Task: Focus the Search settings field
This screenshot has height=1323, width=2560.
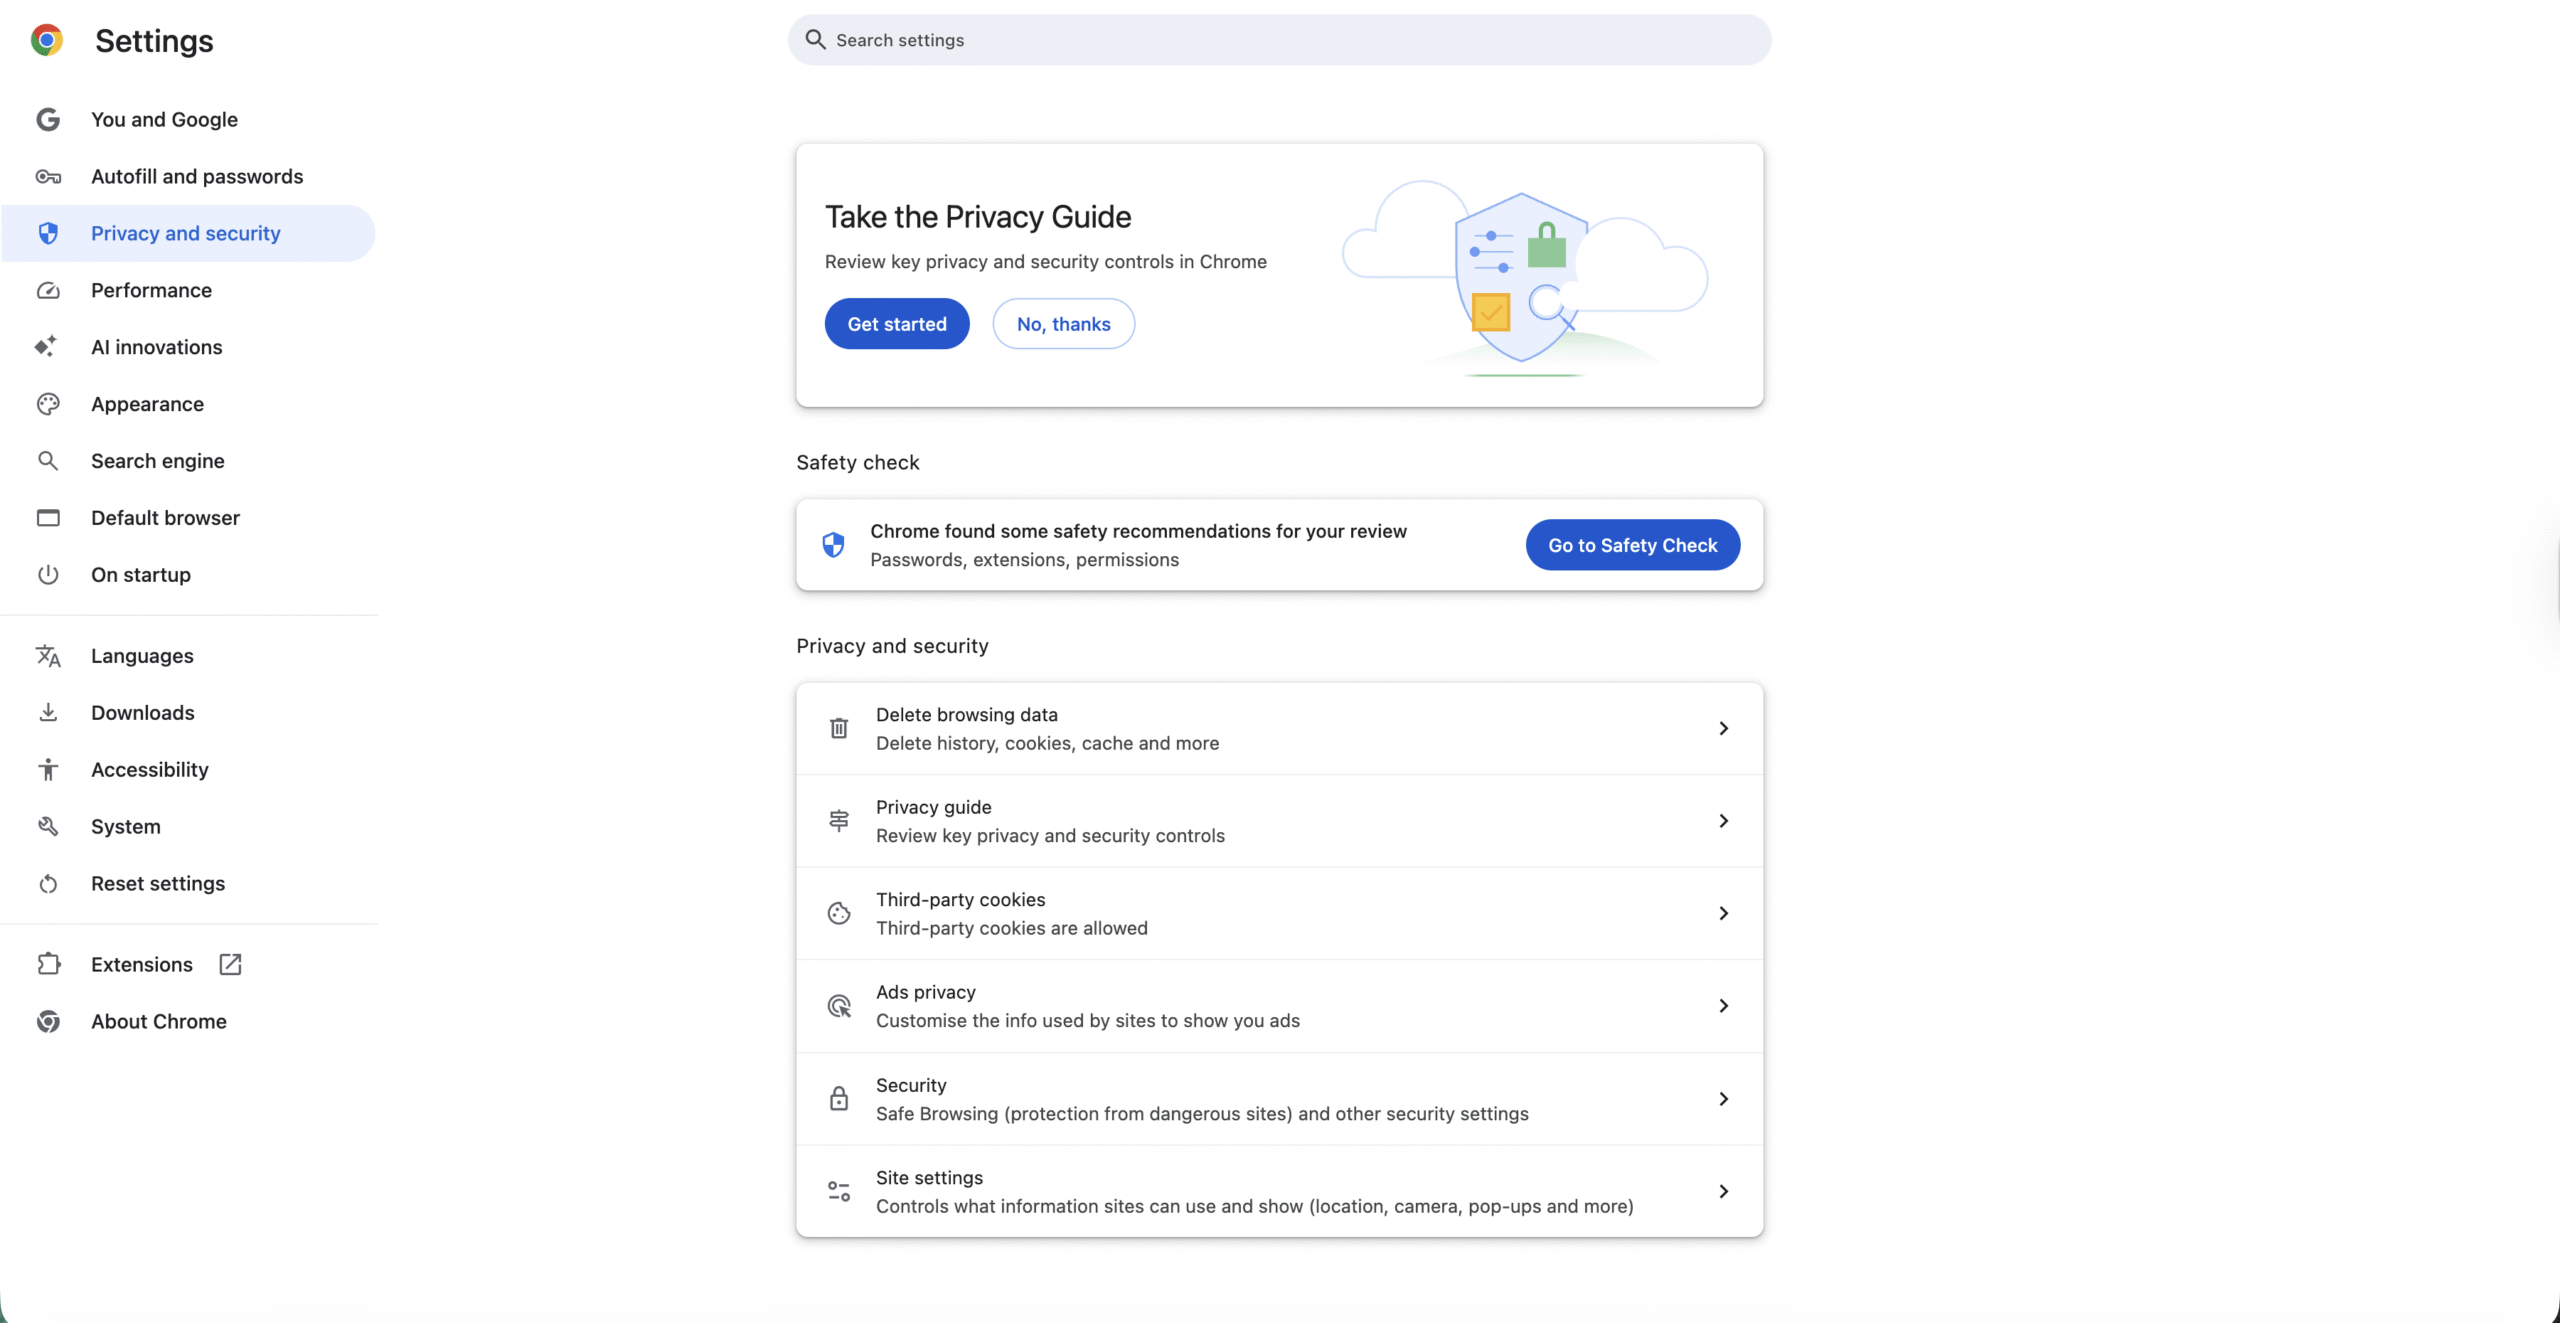Action: (x=1280, y=40)
